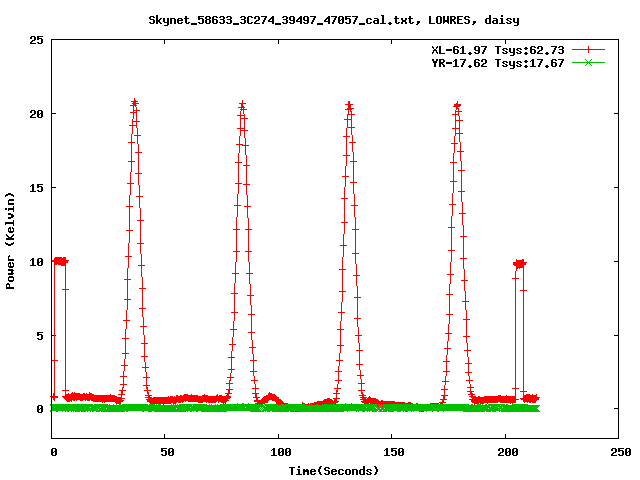640x480 pixels.
Task: Click the 10 K calibration plateau at the start
Action: pyautogui.click(x=60, y=261)
